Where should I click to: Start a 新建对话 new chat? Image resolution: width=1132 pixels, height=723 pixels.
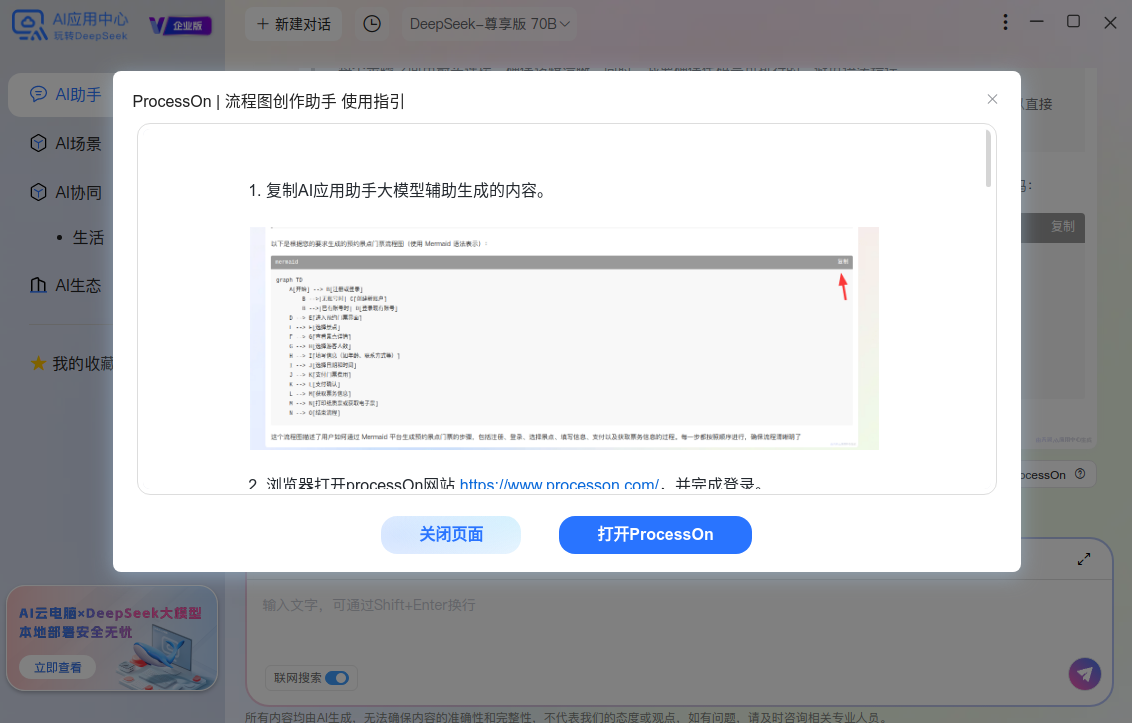[293, 24]
